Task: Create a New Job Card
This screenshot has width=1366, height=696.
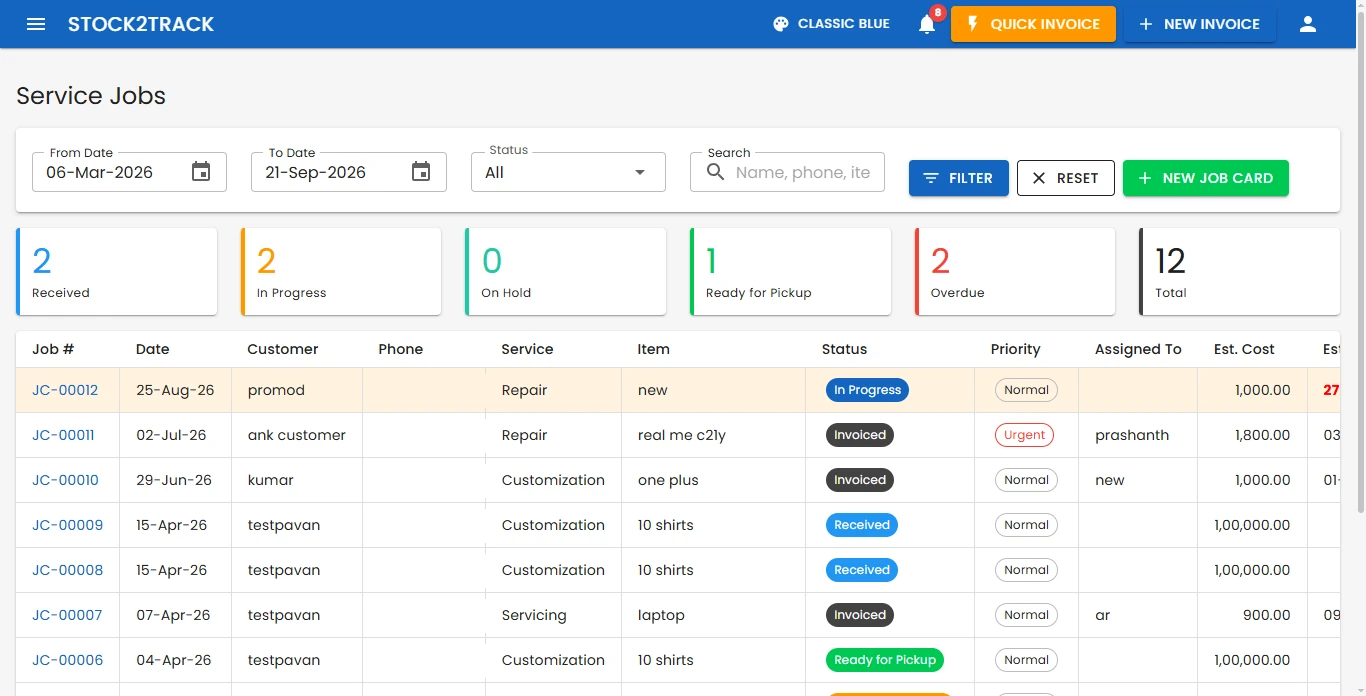Action: [1206, 178]
